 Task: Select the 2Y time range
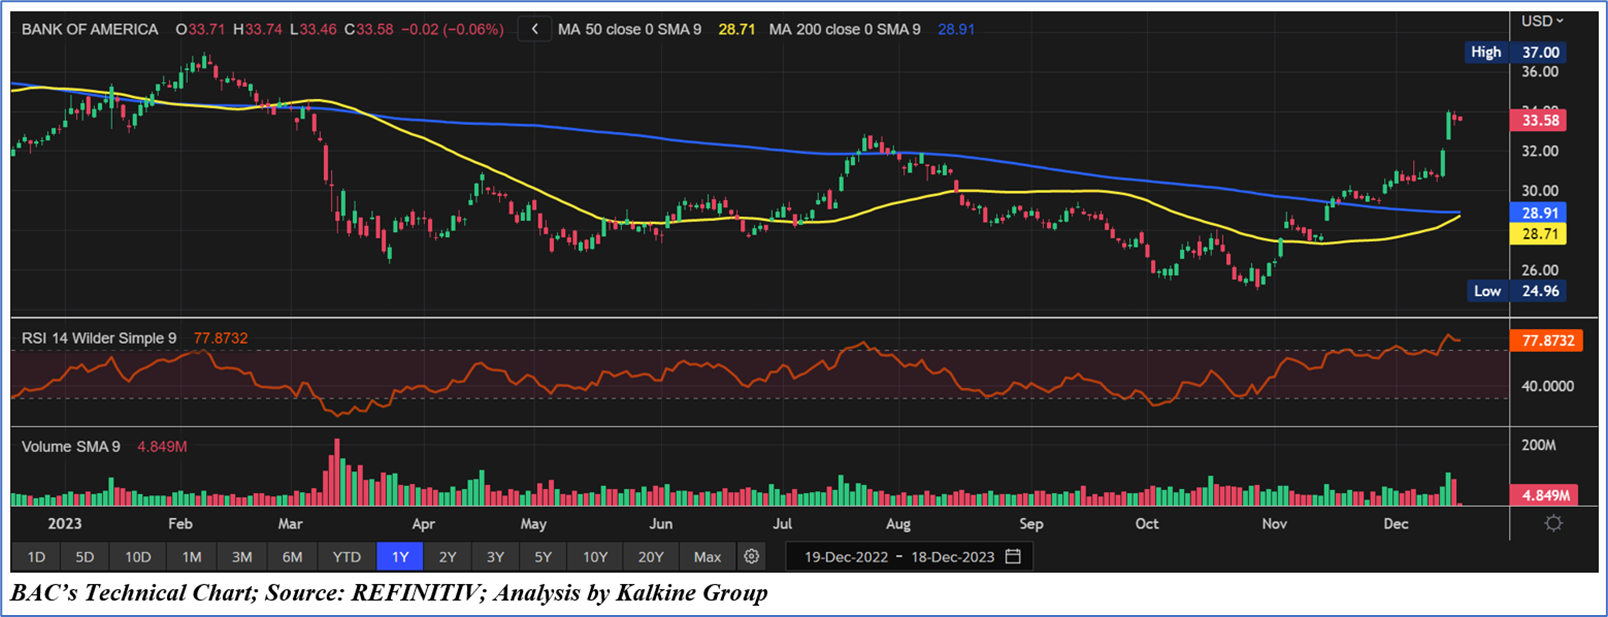click(x=448, y=557)
